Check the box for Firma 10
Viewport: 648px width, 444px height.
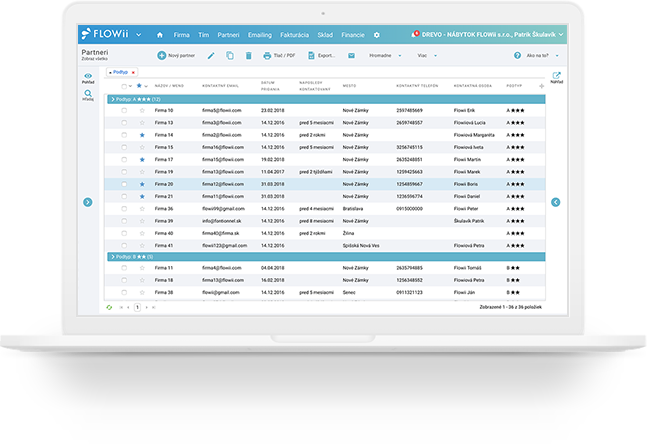click(124, 110)
